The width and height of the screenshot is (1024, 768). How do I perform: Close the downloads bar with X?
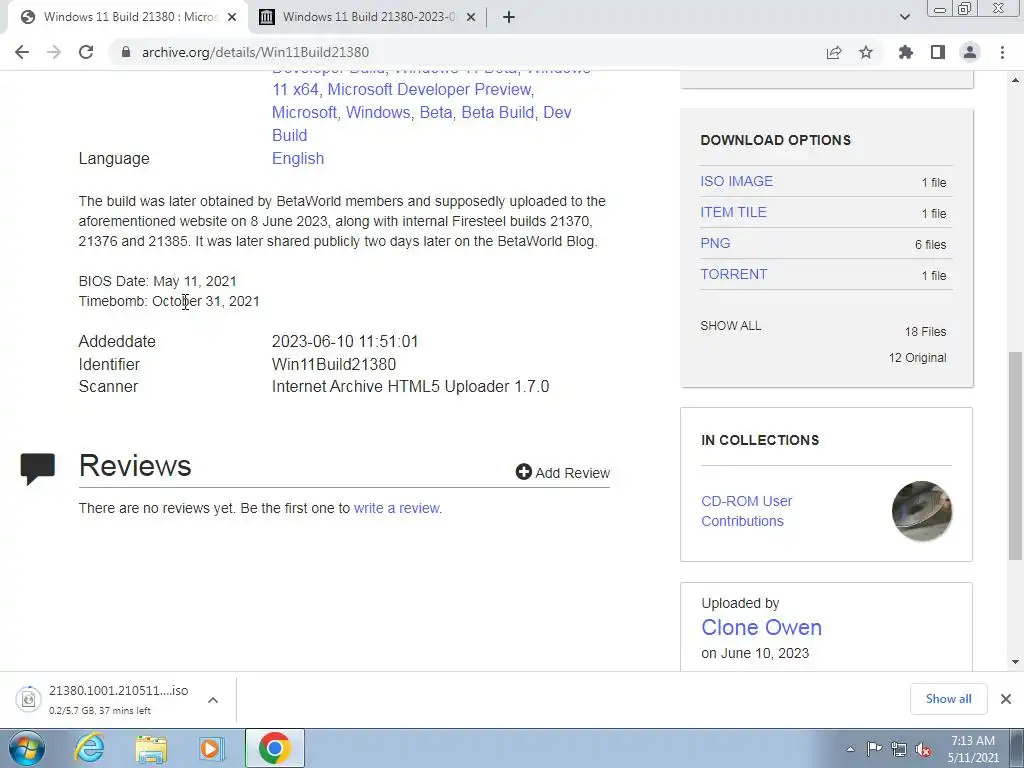click(1006, 699)
